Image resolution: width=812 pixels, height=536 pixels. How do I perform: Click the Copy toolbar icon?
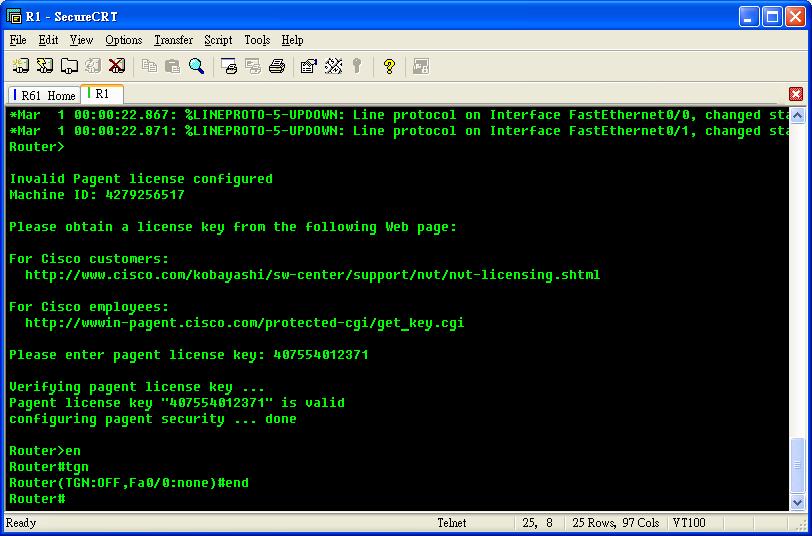tap(149, 66)
